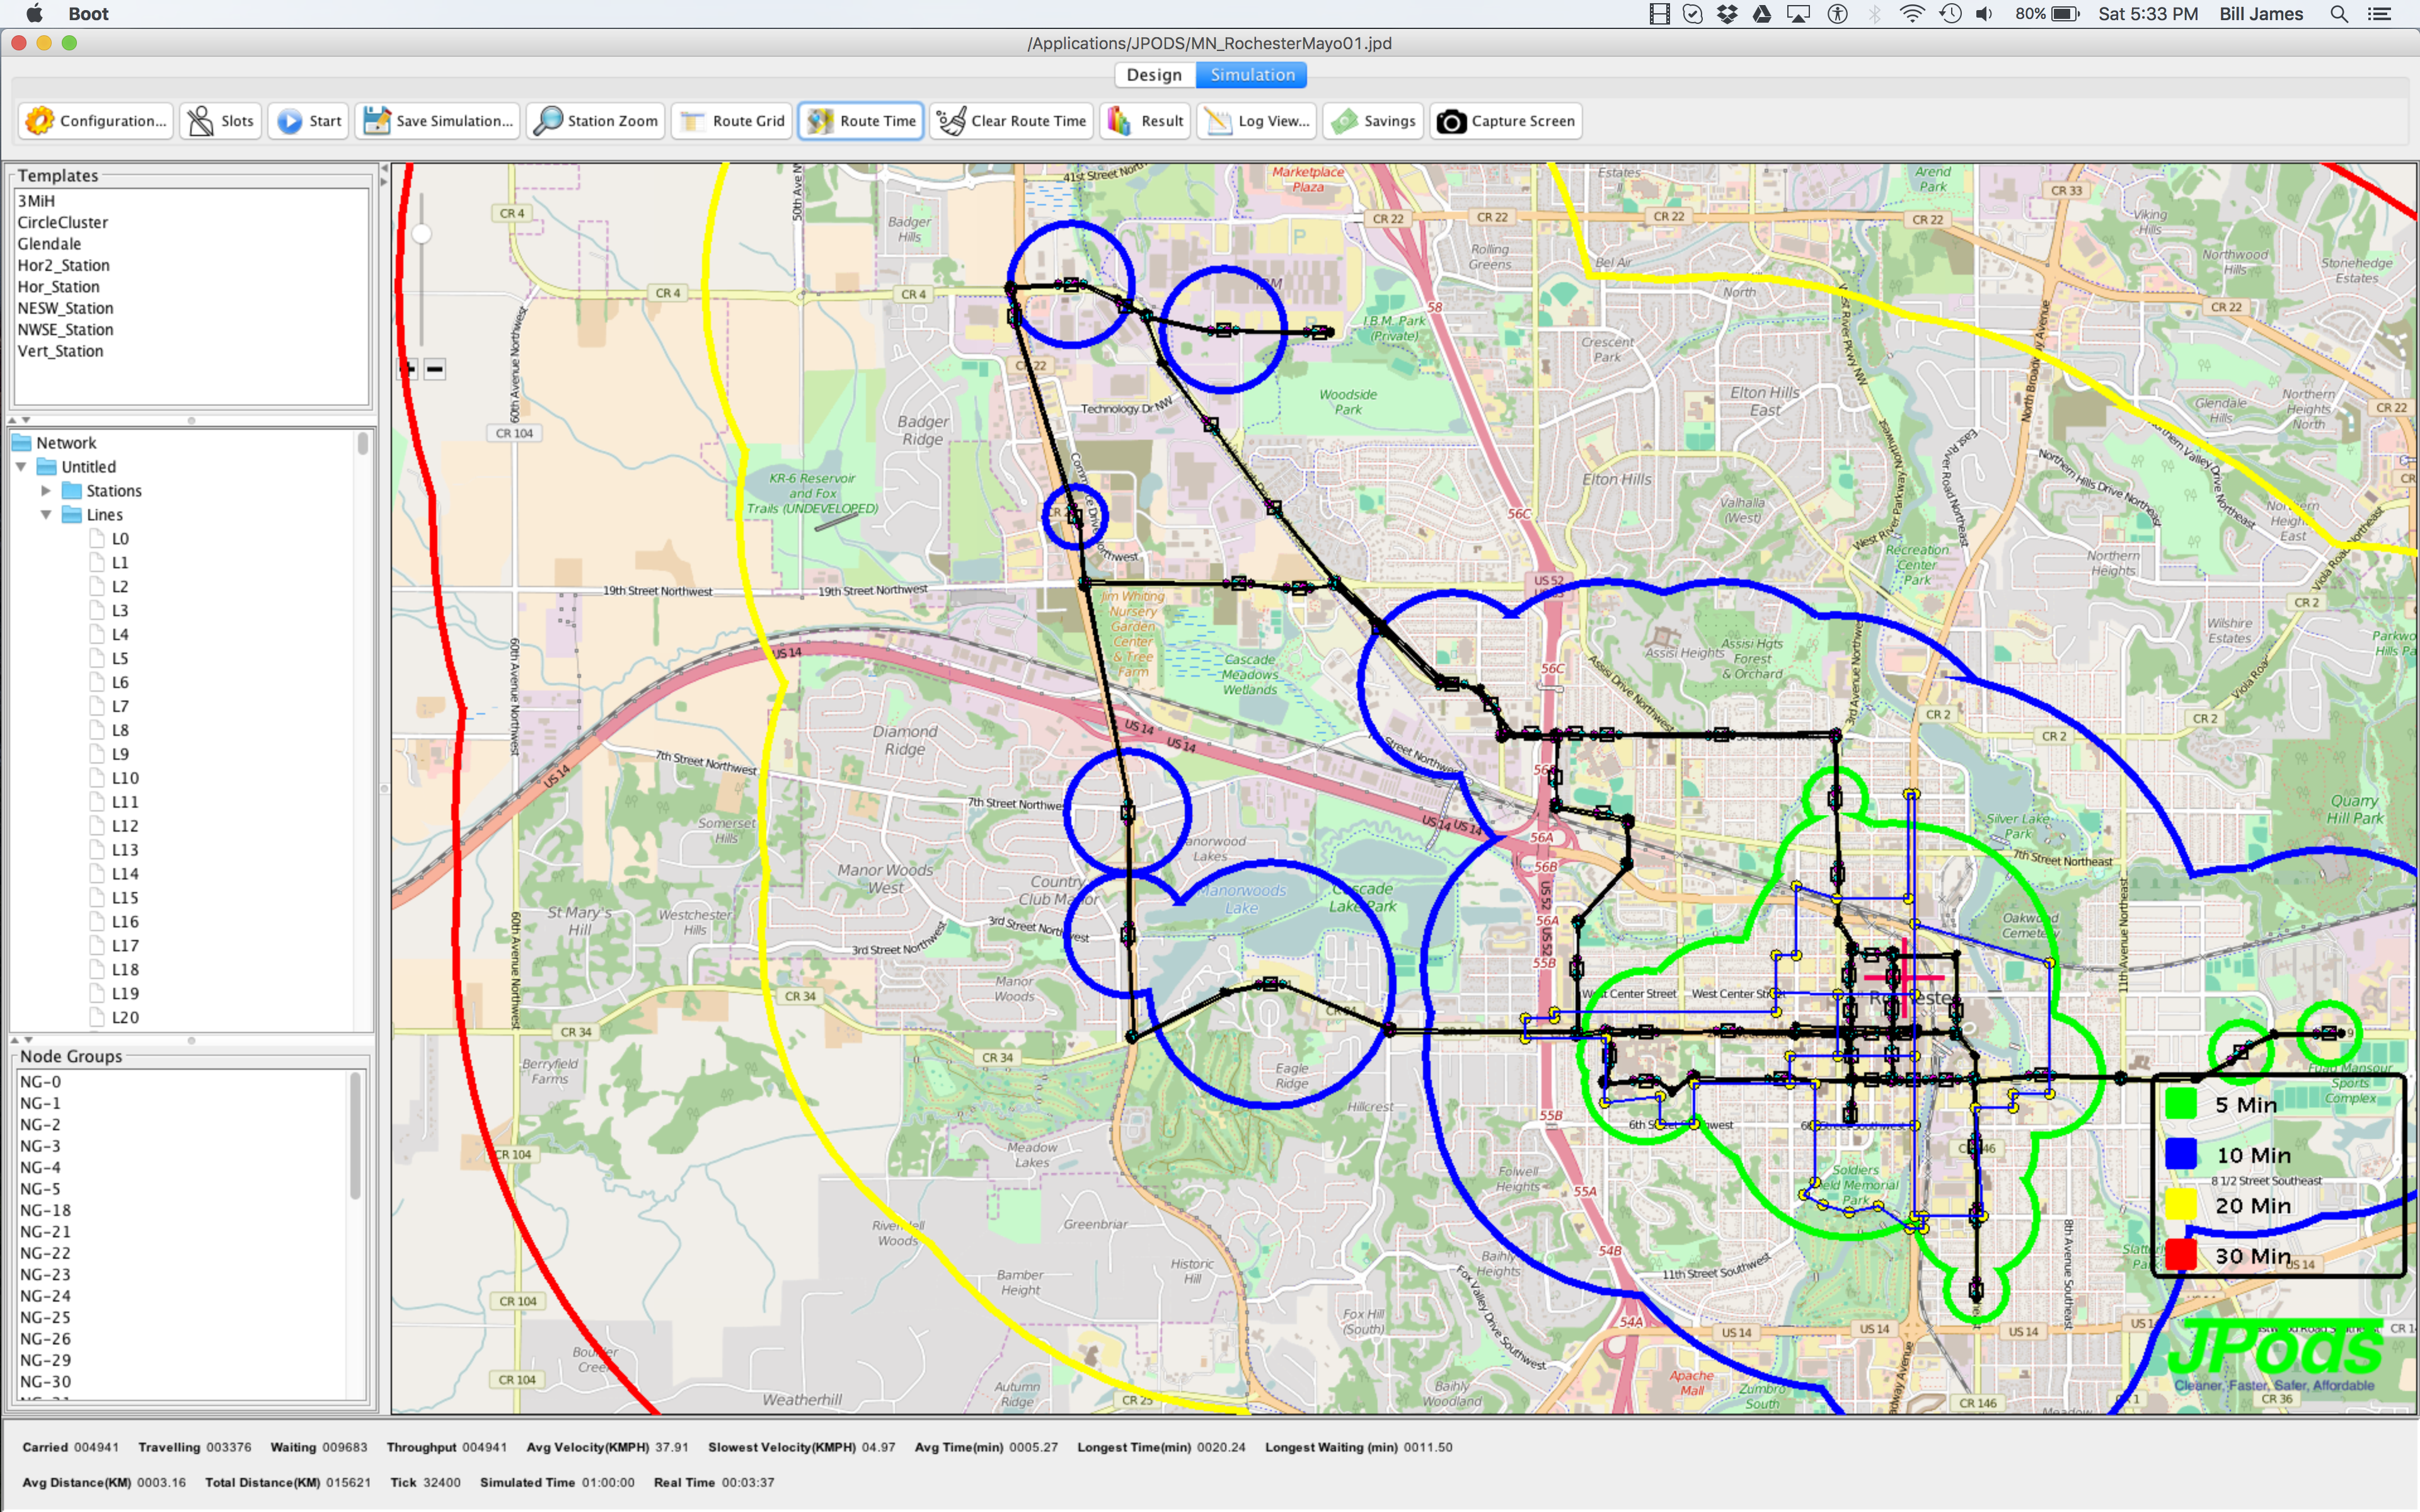The image size is (2420, 1512).
Task: Click the Slots toolbar icon
Action: [x=201, y=121]
